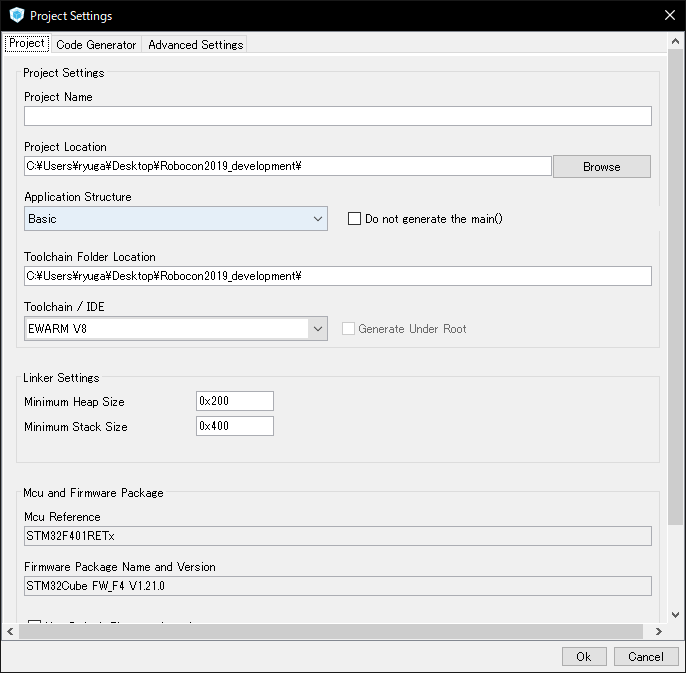Confirm settings with the Ok button
Screen dimensions: 686x673
click(x=584, y=656)
